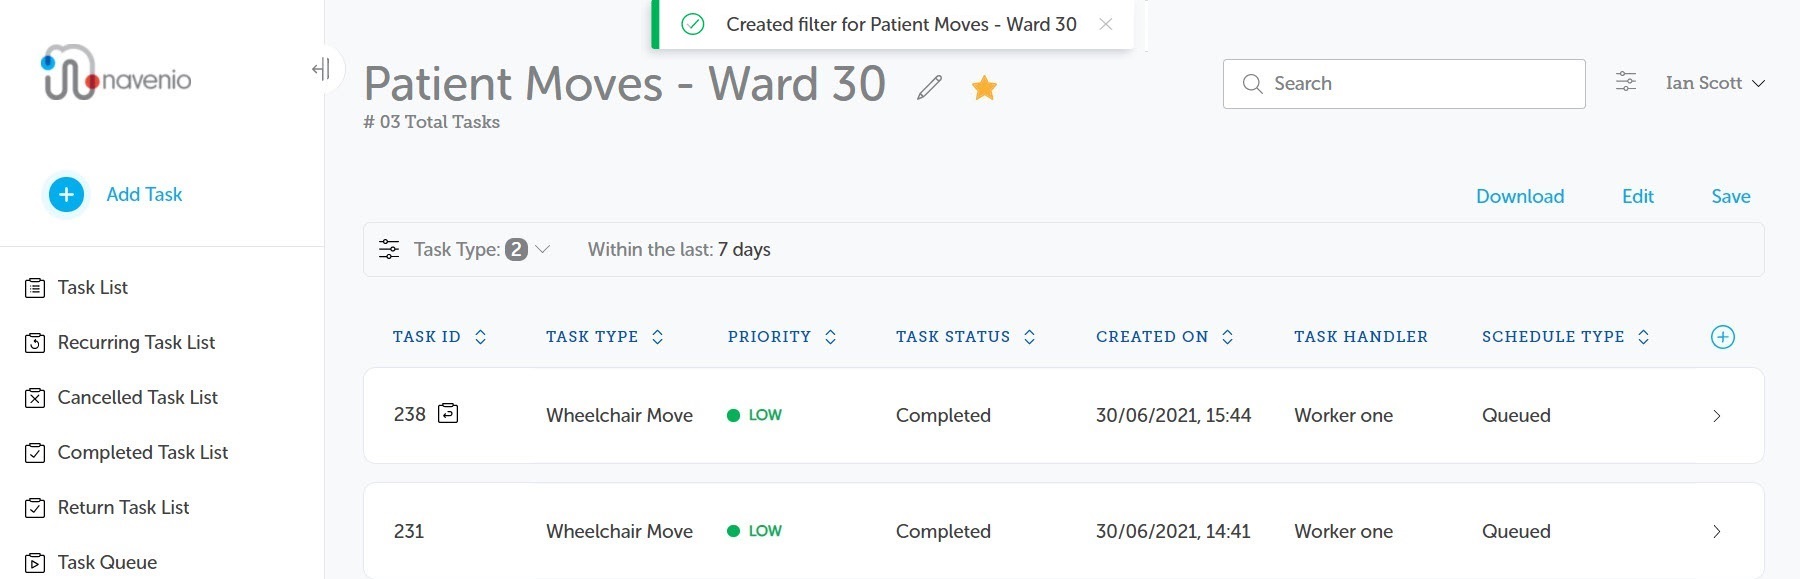Image resolution: width=1800 pixels, height=579 pixels.
Task: Click the pencil icon to rename the filter
Action: [x=929, y=88]
